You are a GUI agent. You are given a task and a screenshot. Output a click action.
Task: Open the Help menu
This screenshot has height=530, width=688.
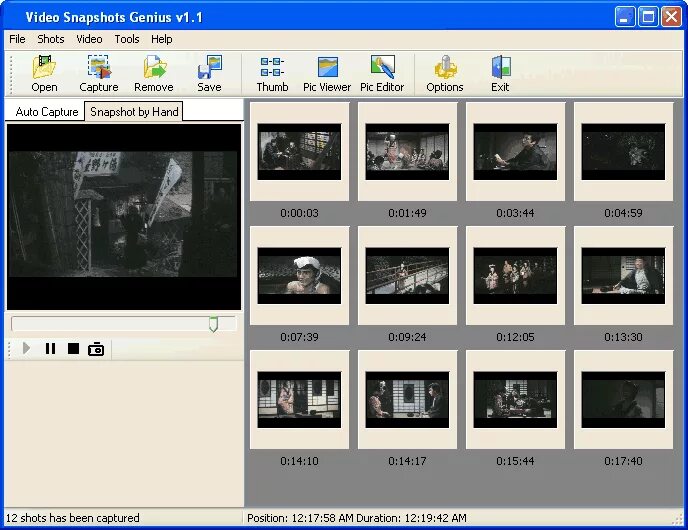click(161, 39)
